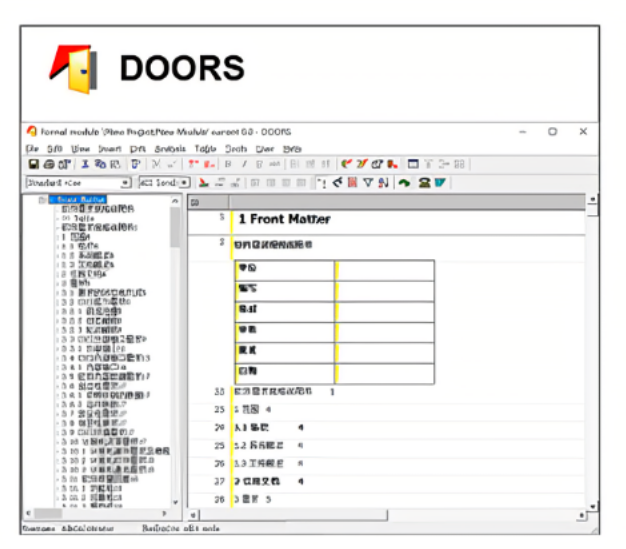Click the ID column header
Viewport: 626px width, 549px height.
[195, 201]
